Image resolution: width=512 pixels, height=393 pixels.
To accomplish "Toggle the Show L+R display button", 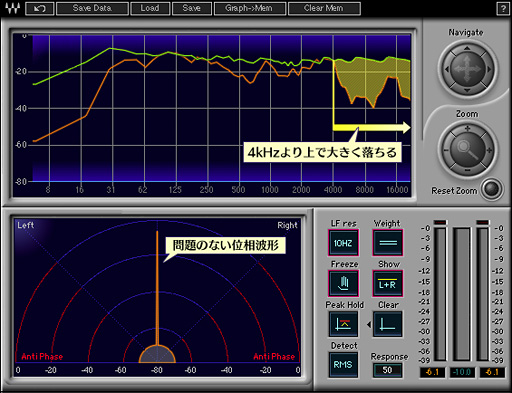I will [388, 283].
